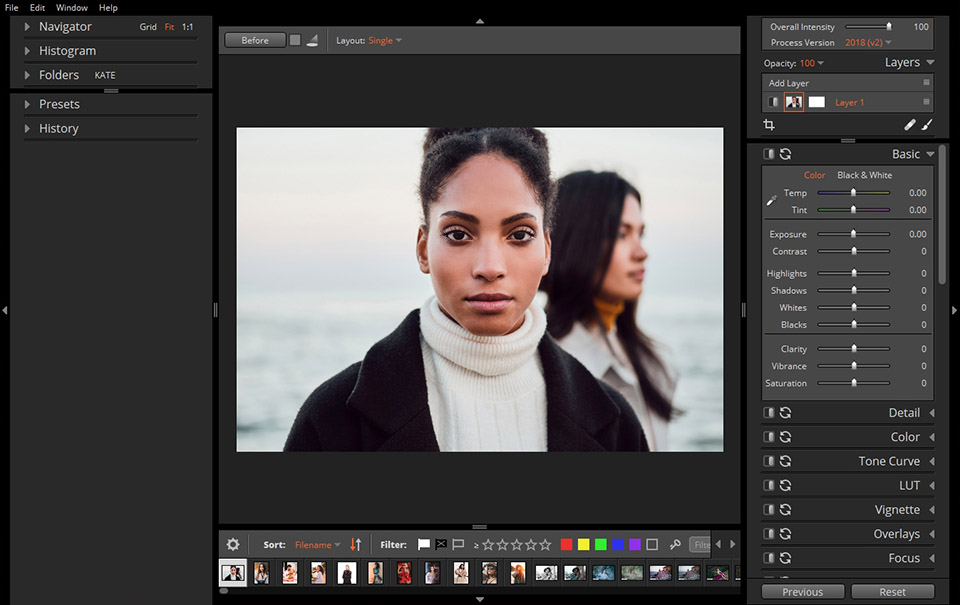This screenshot has height=605, width=960.
Task: Open the Edit menu
Action: (x=37, y=8)
